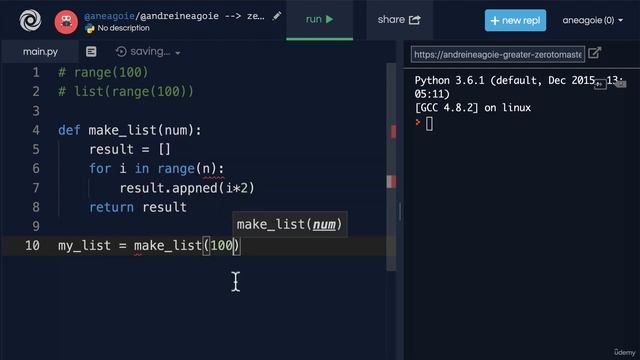
Task: Open the red user avatar
Action: tap(66, 22)
